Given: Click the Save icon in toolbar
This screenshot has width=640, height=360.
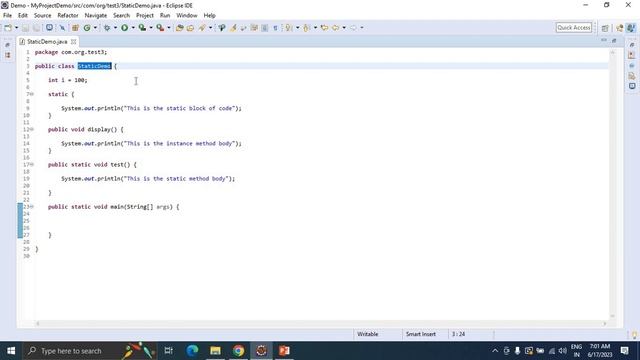Looking at the screenshot, I should pyautogui.click(x=25, y=28).
